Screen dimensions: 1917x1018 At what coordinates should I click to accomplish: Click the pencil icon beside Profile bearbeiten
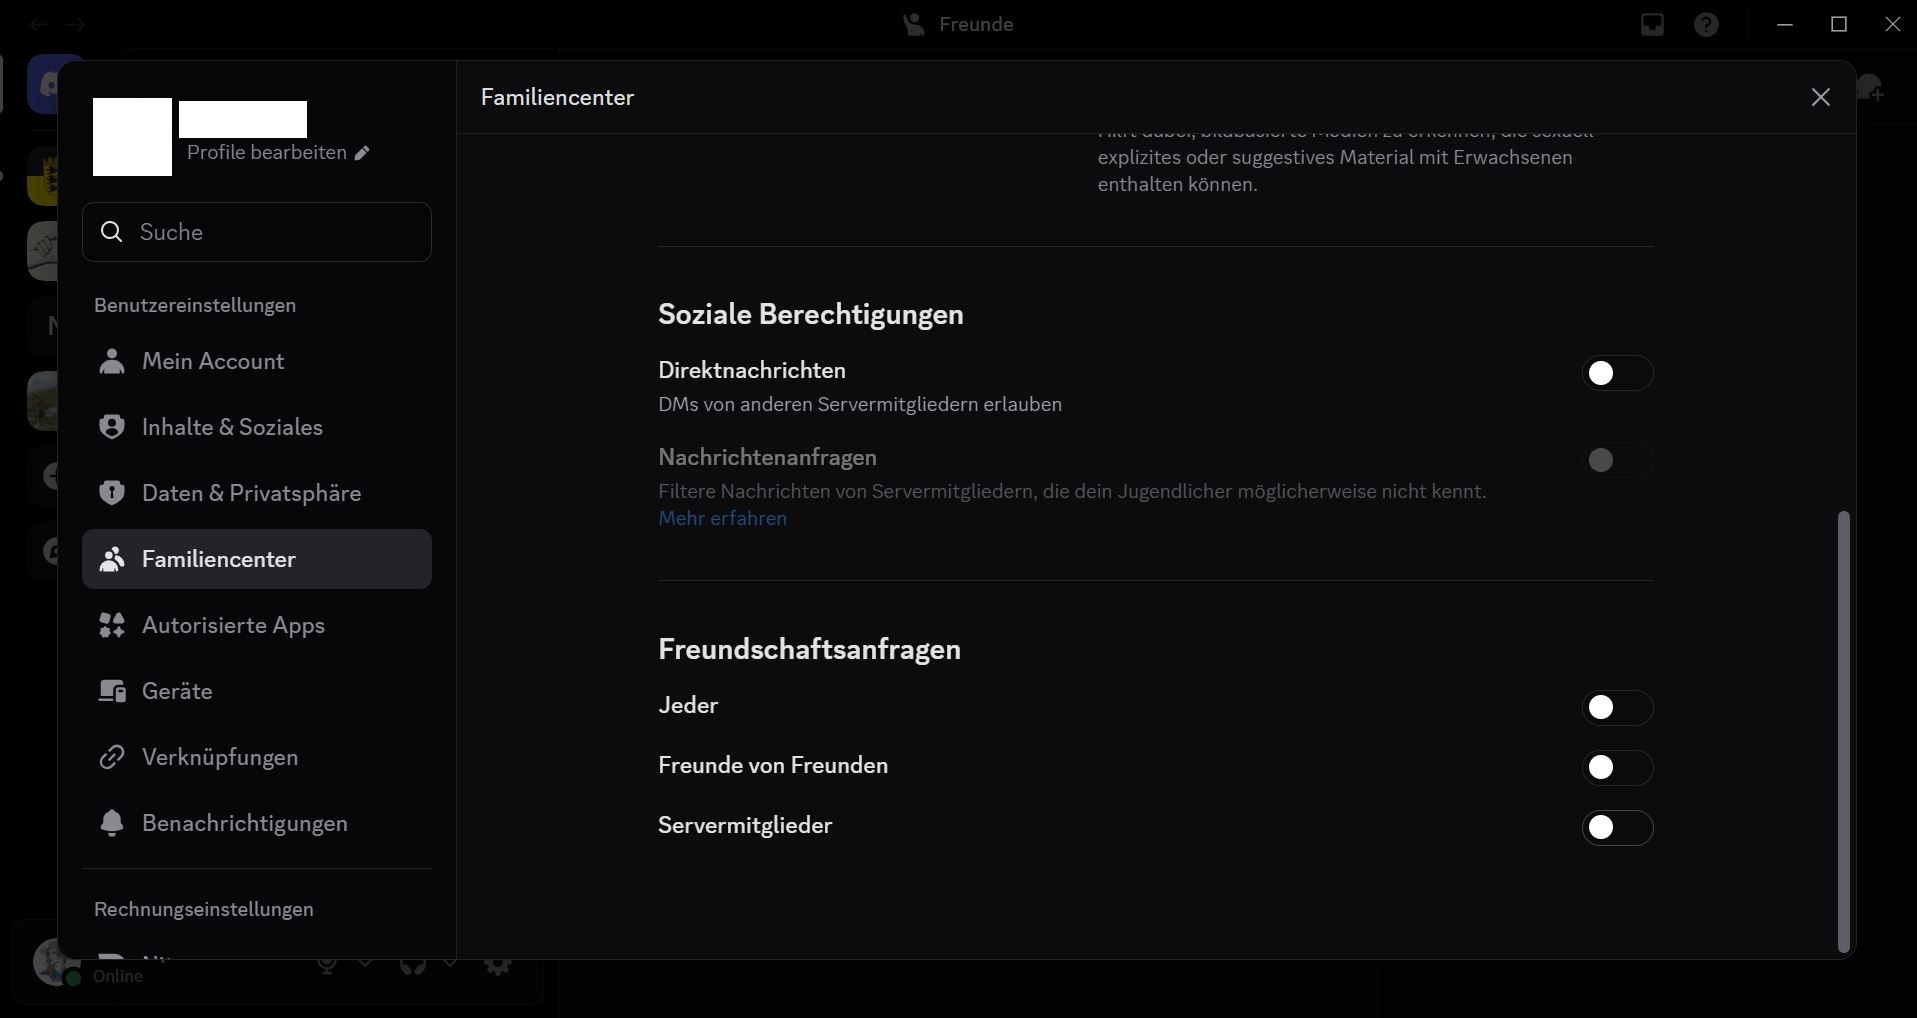[362, 153]
